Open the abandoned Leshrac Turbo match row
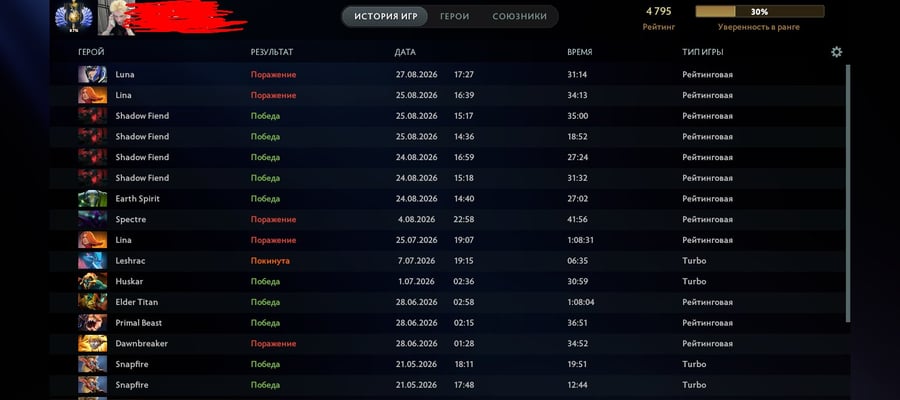 (448, 261)
